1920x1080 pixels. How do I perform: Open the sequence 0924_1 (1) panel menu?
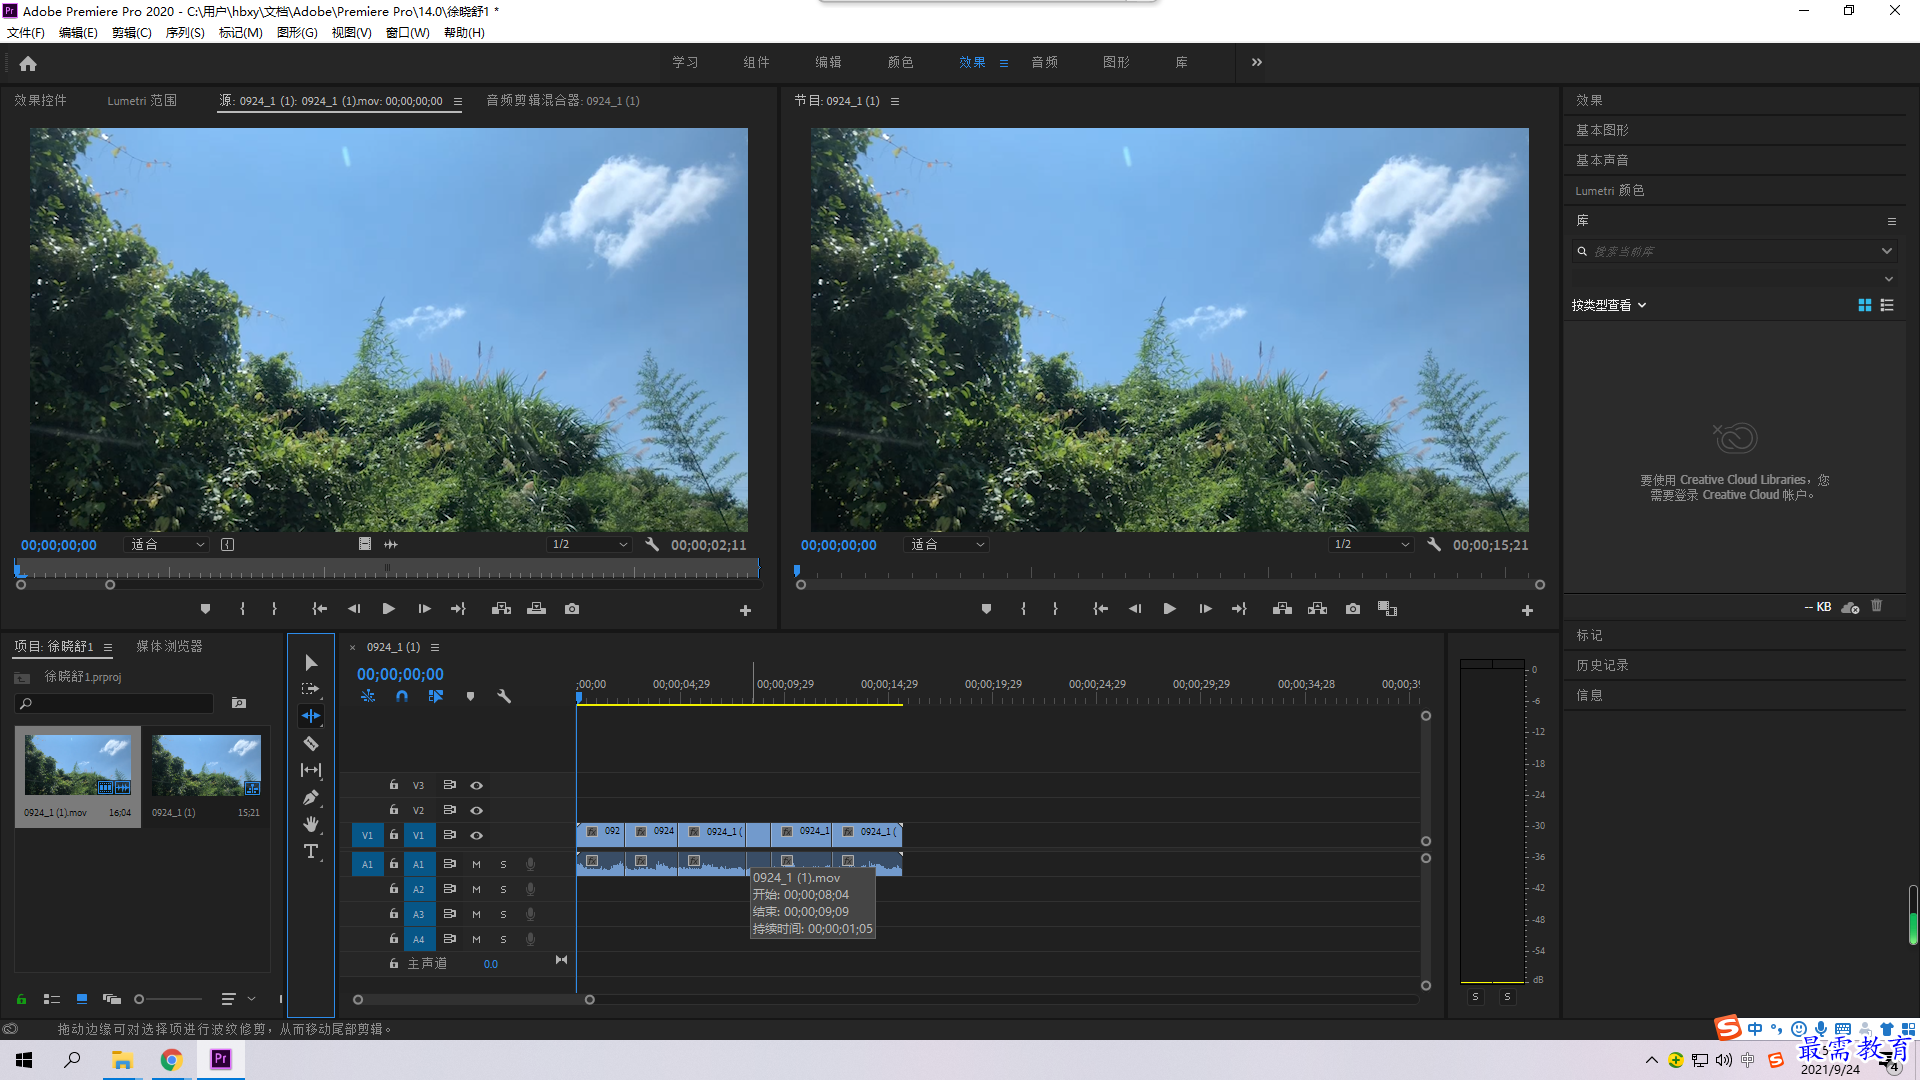click(x=435, y=647)
